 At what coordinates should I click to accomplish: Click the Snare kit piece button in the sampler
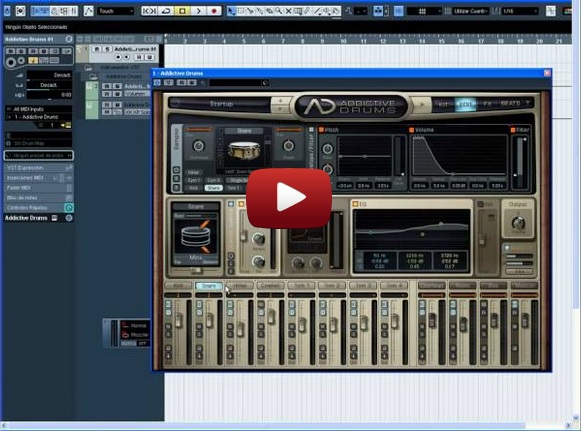213,188
